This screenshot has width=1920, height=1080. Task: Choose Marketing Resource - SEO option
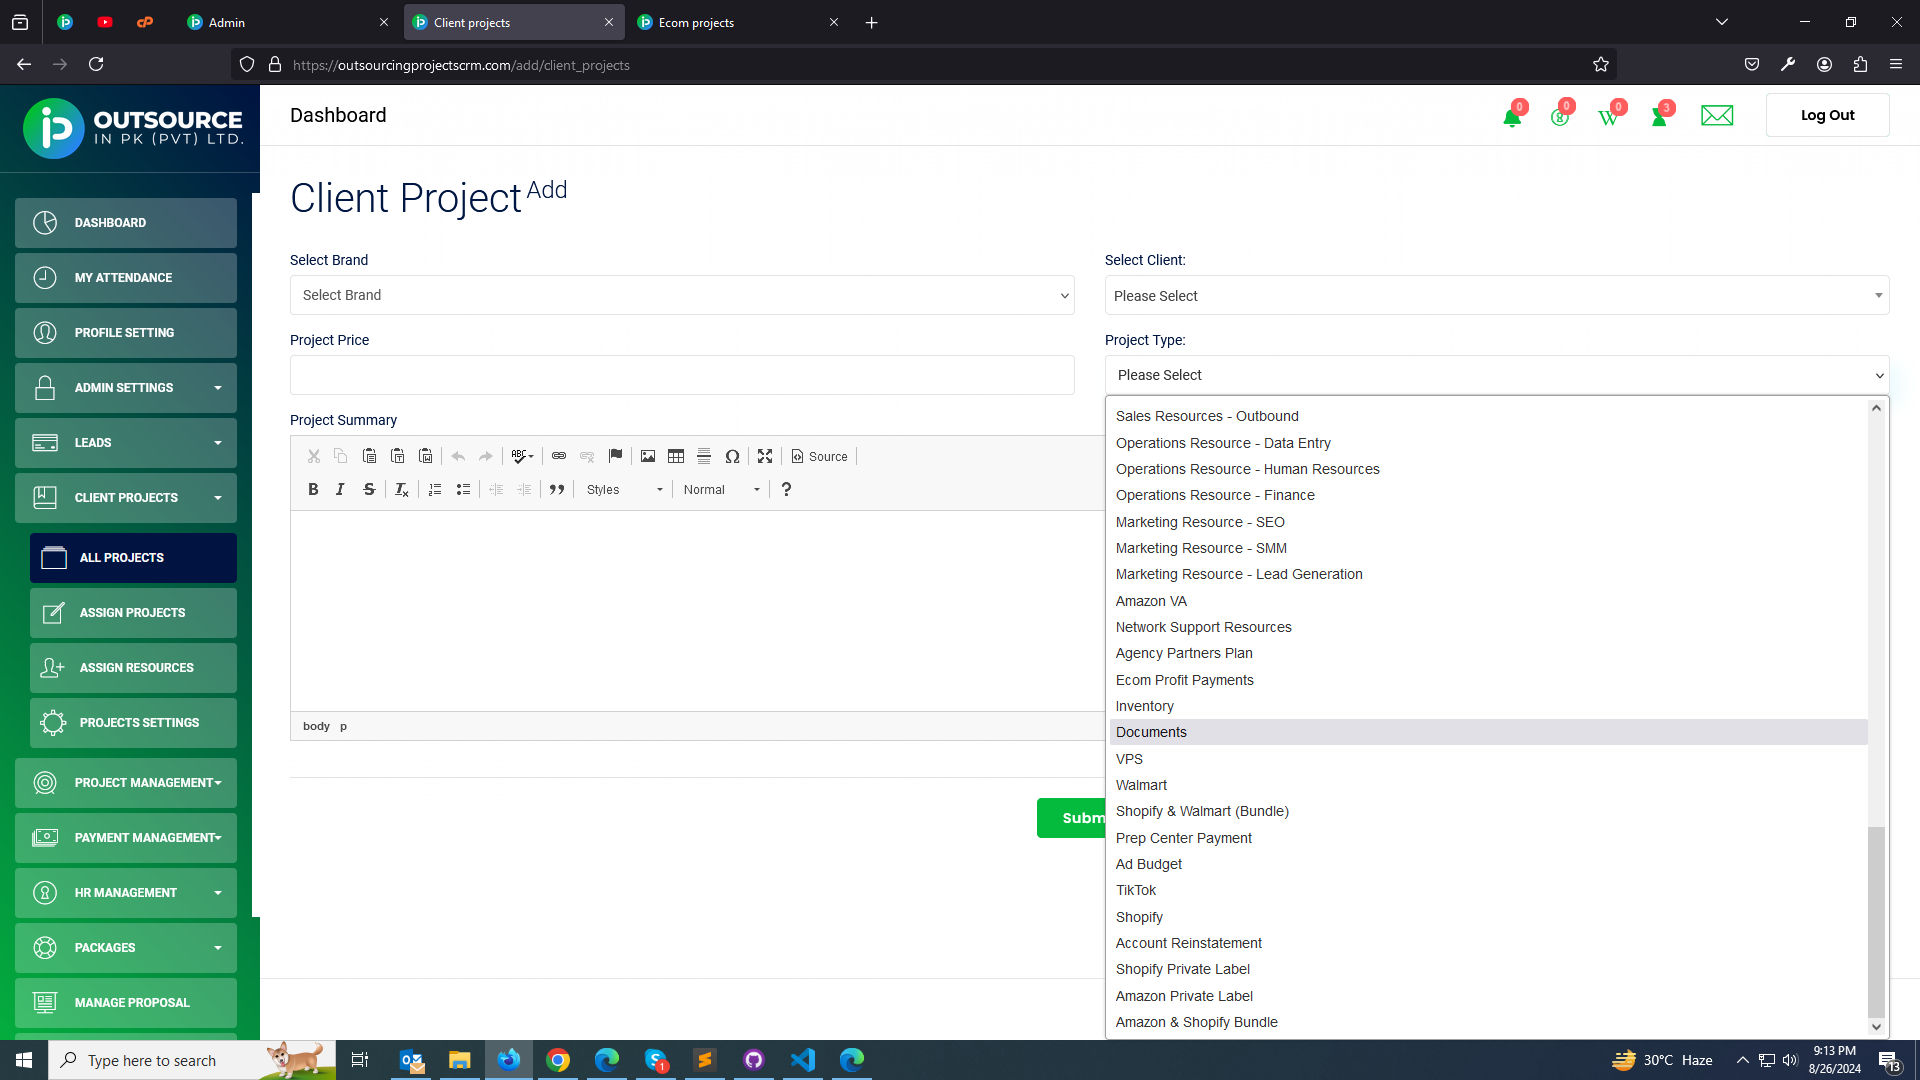tap(1488, 522)
